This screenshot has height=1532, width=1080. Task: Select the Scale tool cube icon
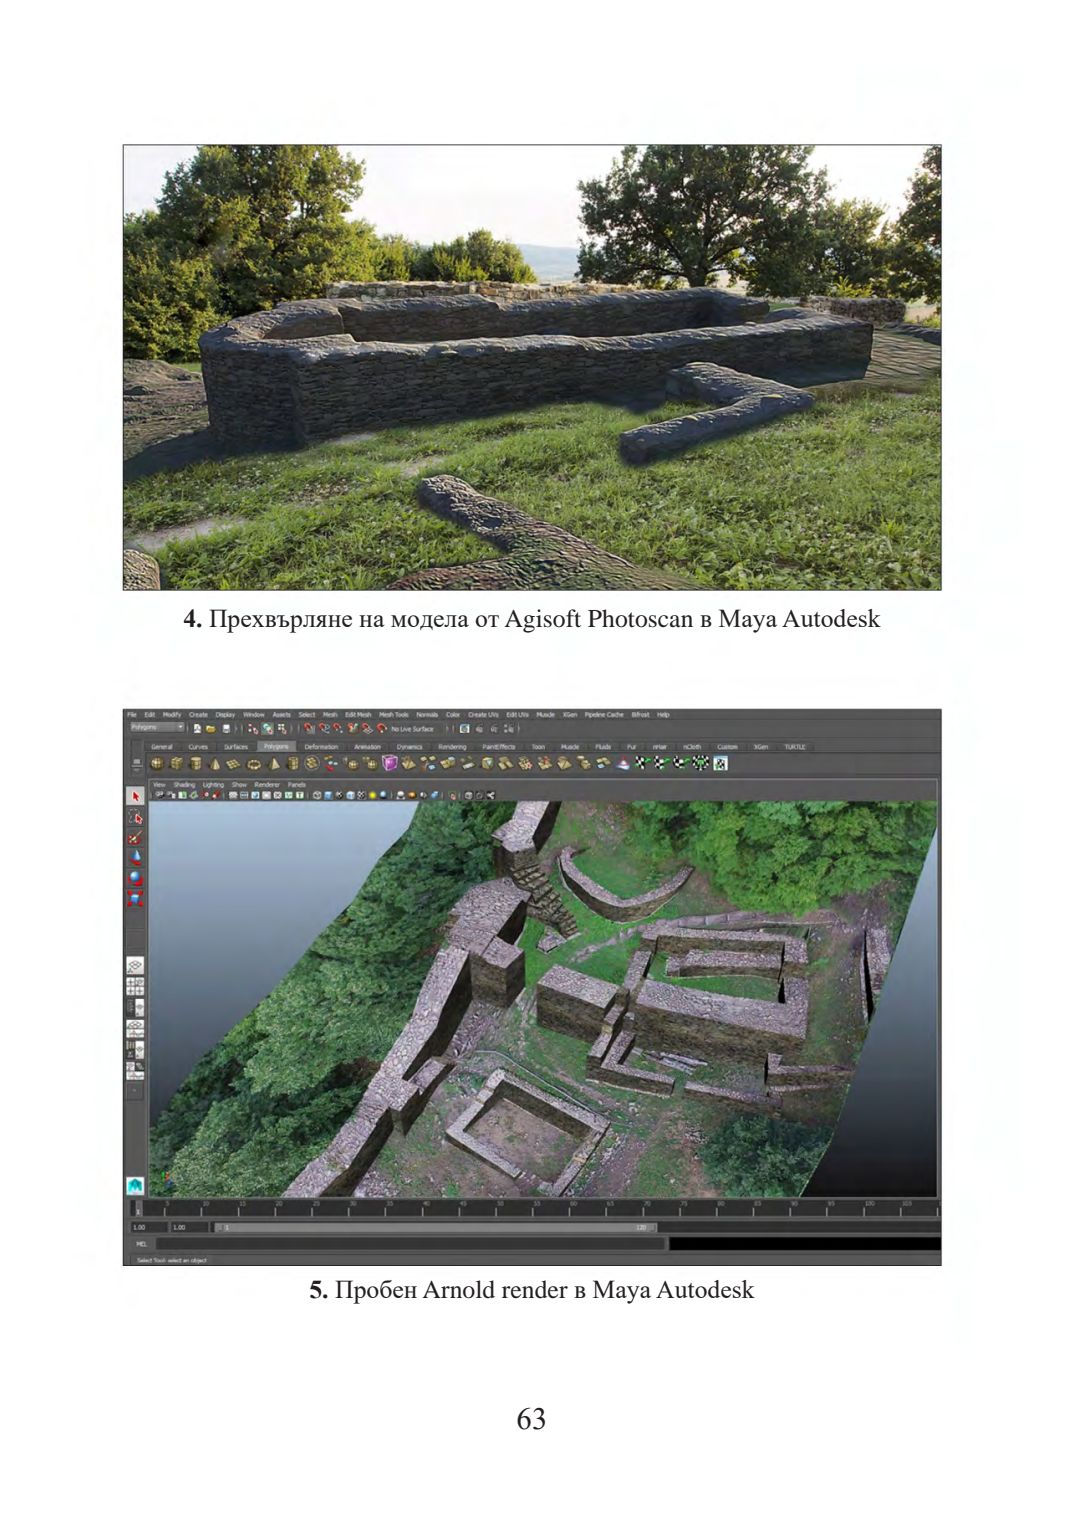135,899
